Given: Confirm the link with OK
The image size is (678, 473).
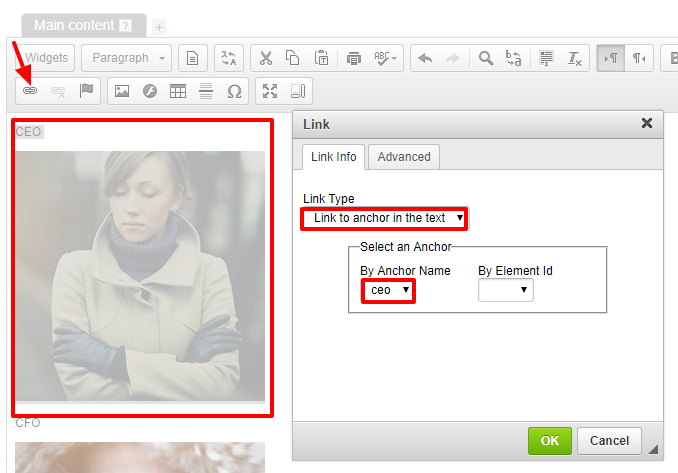Looking at the screenshot, I should tap(550, 441).
